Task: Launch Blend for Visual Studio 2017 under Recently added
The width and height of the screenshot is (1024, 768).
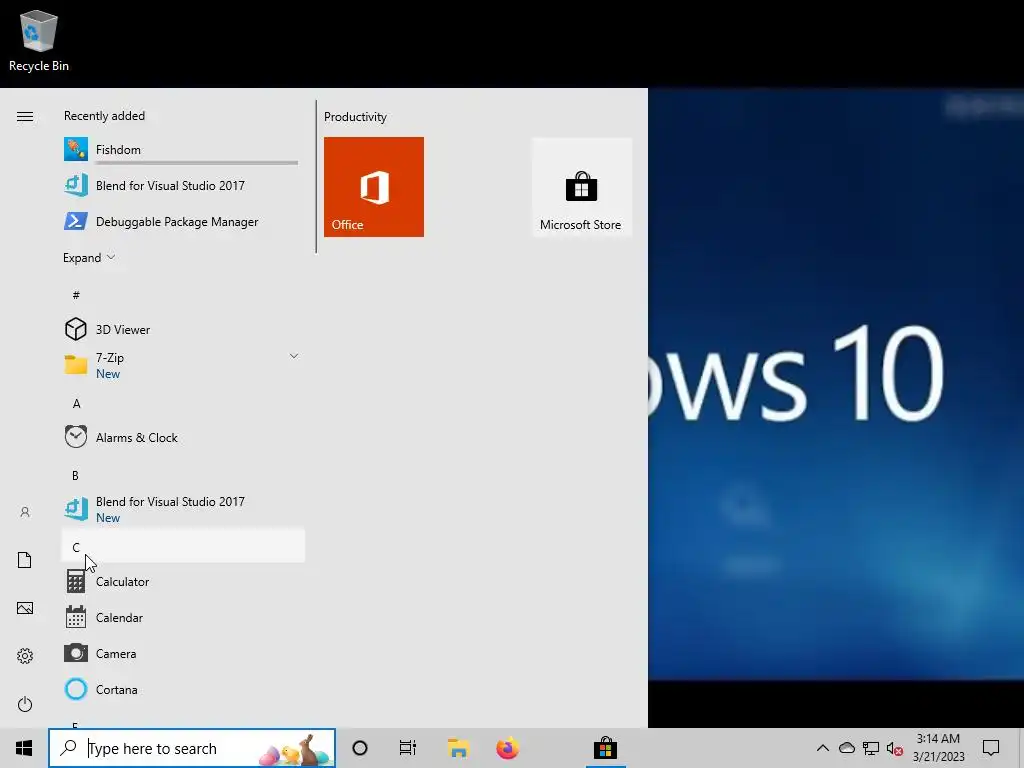Action: (183, 185)
